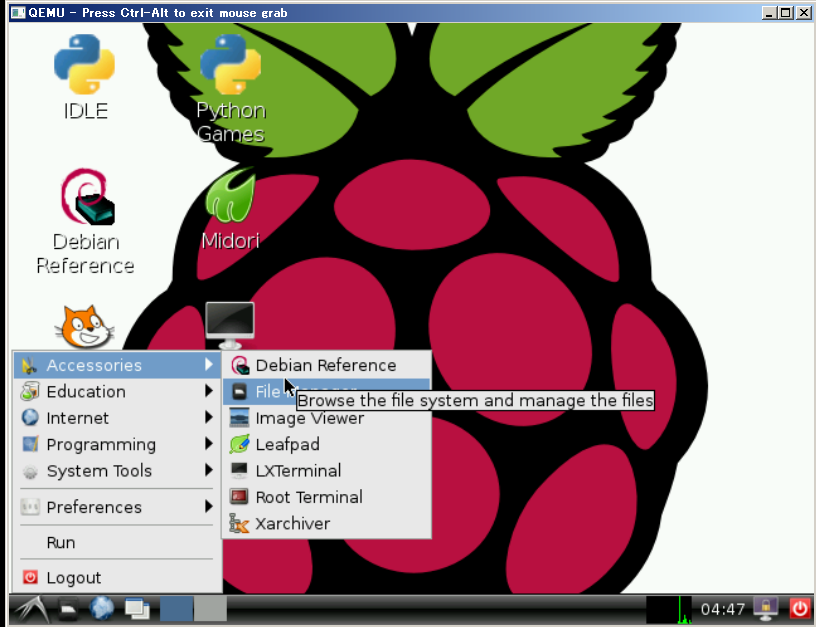Viewport: 816px width, 627px height.
Task: Click the Internet globe menu icon
Action: tap(30, 417)
